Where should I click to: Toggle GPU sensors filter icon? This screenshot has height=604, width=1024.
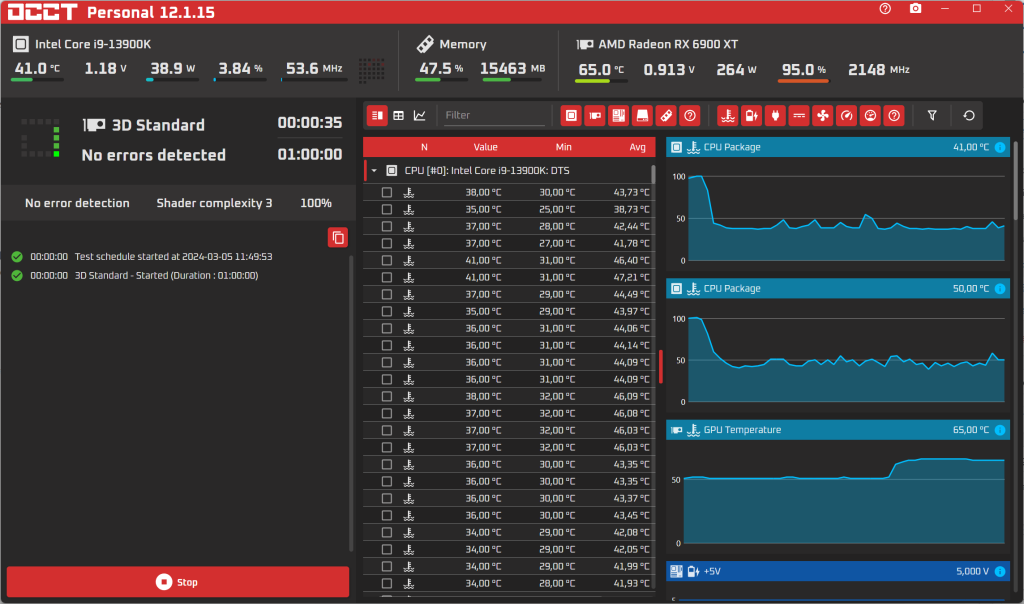pos(595,116)
